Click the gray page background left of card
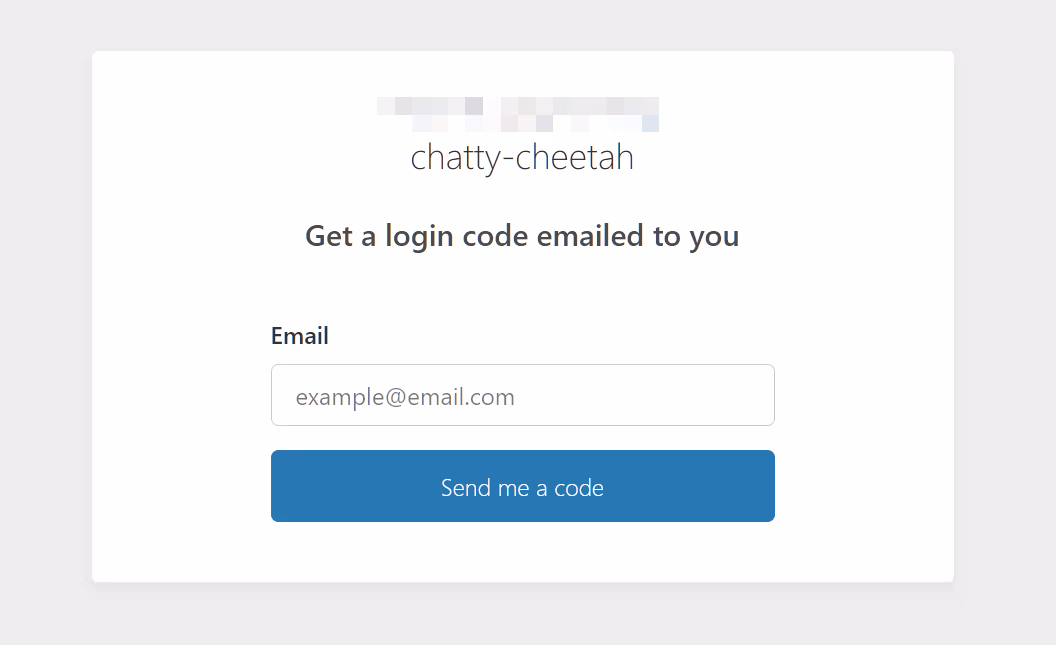 tap(45, 320)
